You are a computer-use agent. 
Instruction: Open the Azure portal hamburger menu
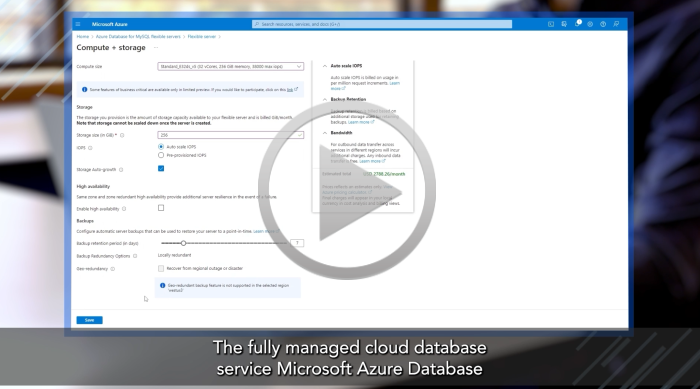pyautogui.click(x=78, y=24)
